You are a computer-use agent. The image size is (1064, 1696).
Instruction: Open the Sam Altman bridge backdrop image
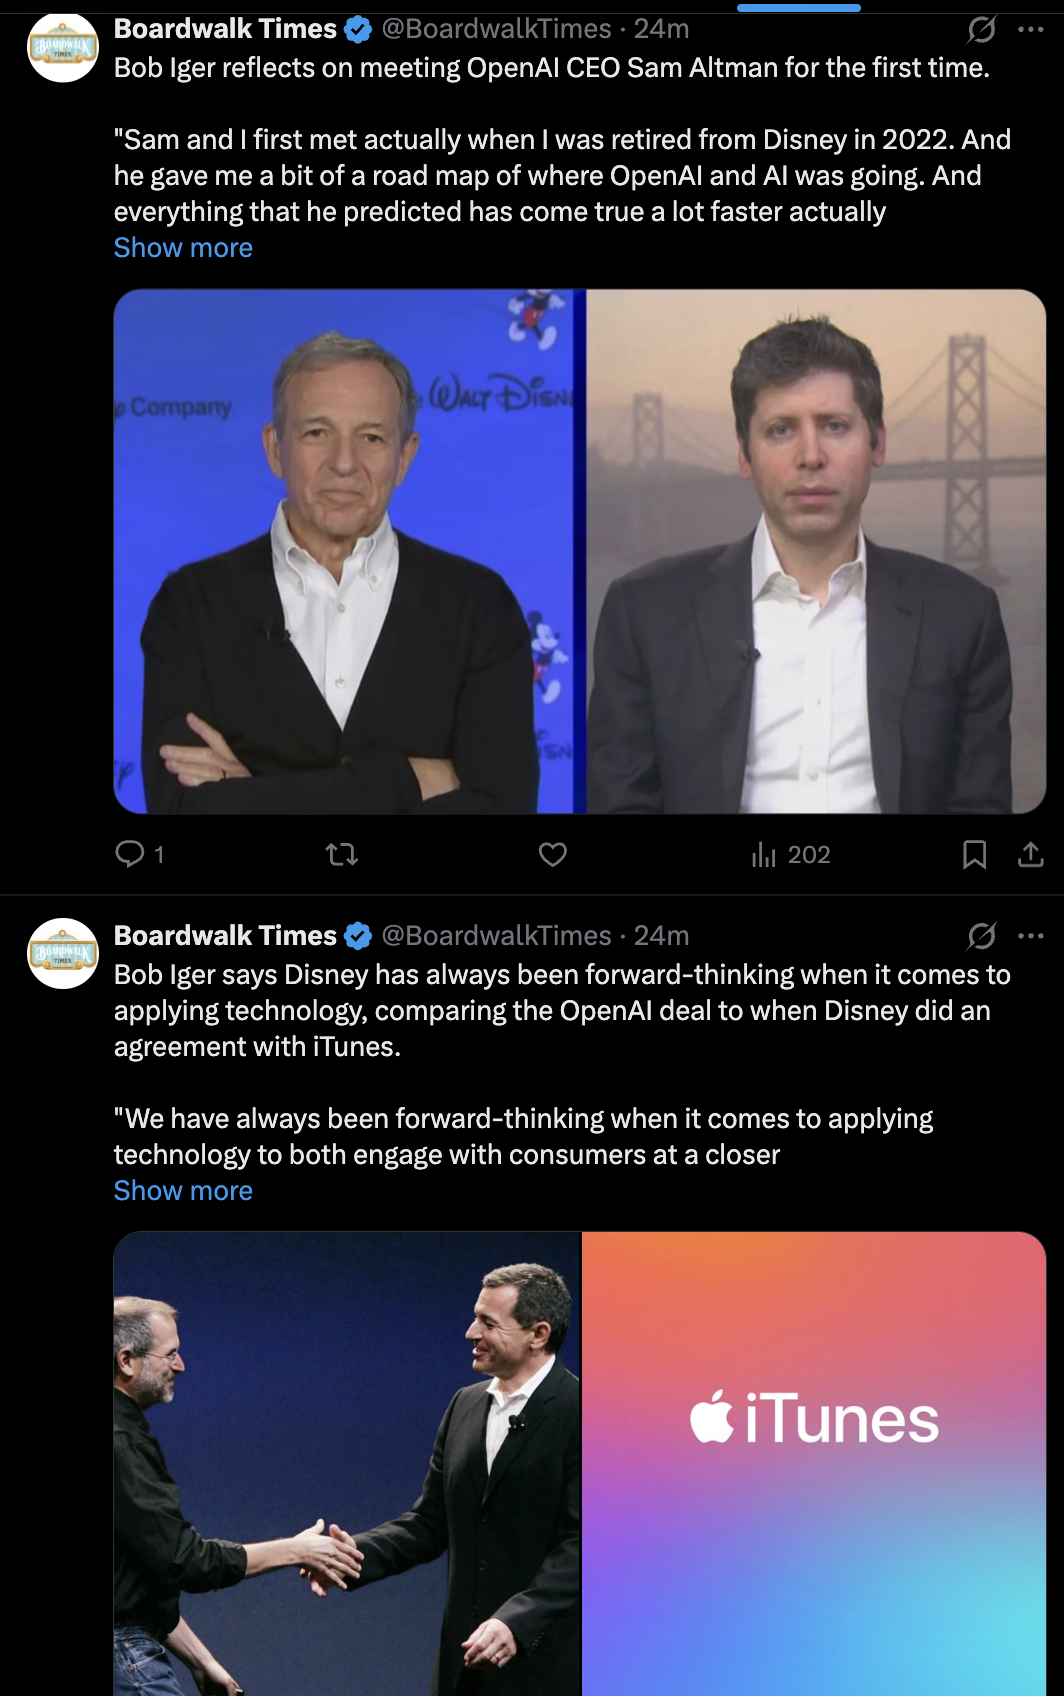pos(816,551)
